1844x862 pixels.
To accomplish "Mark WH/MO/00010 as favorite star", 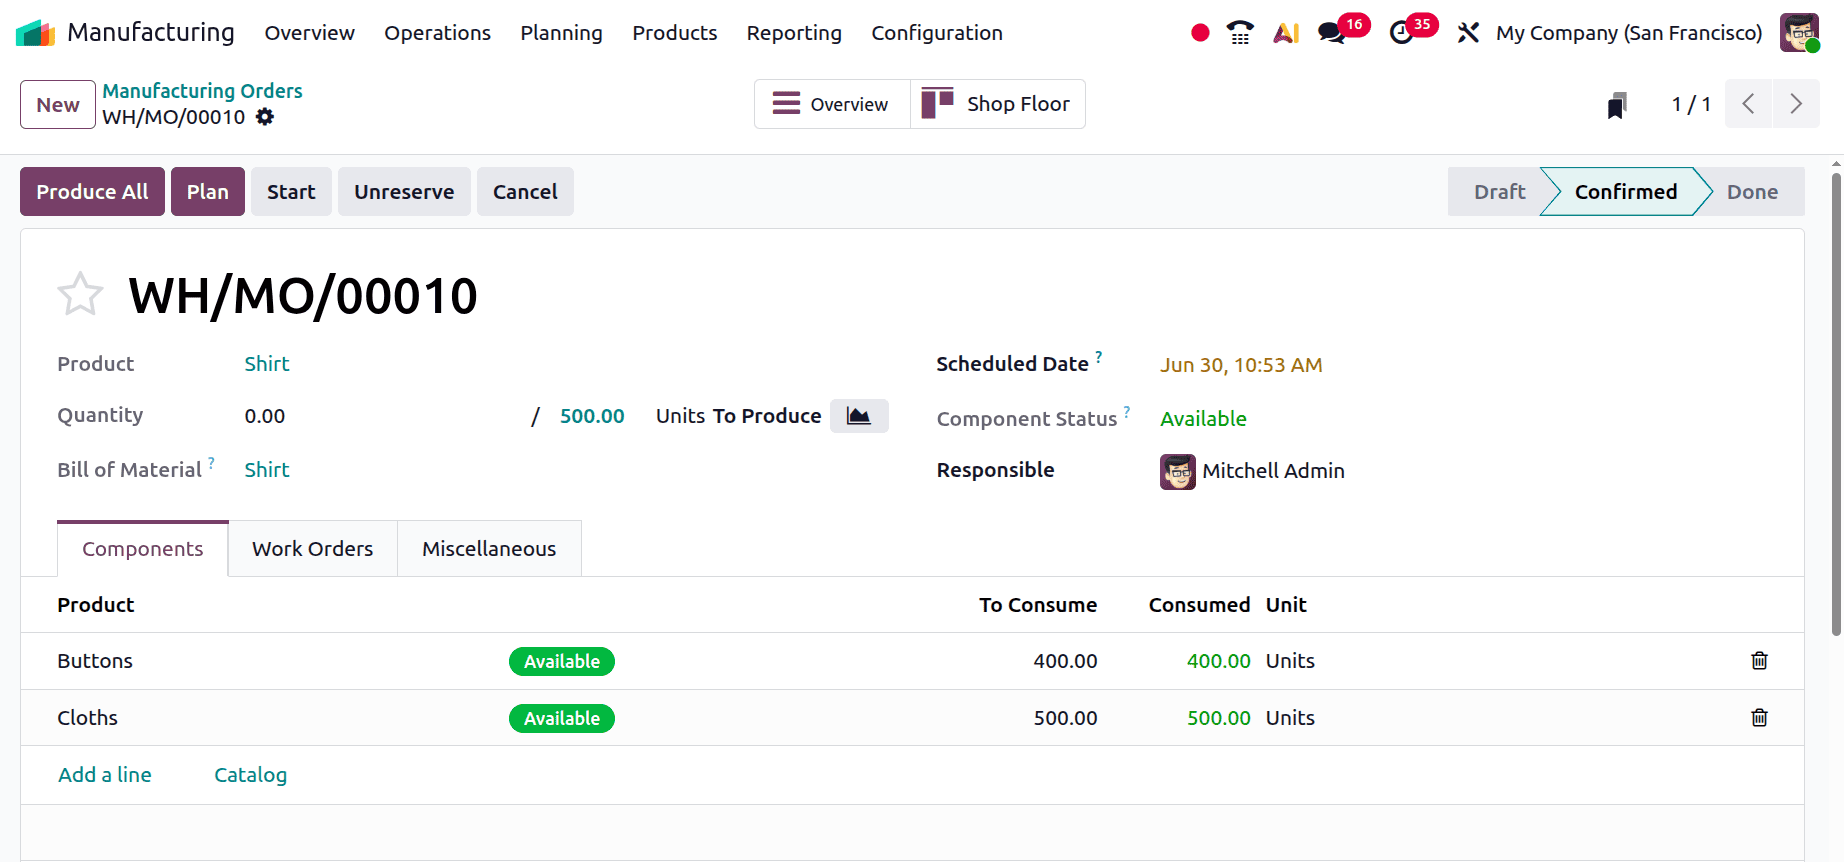I will 80,295.
